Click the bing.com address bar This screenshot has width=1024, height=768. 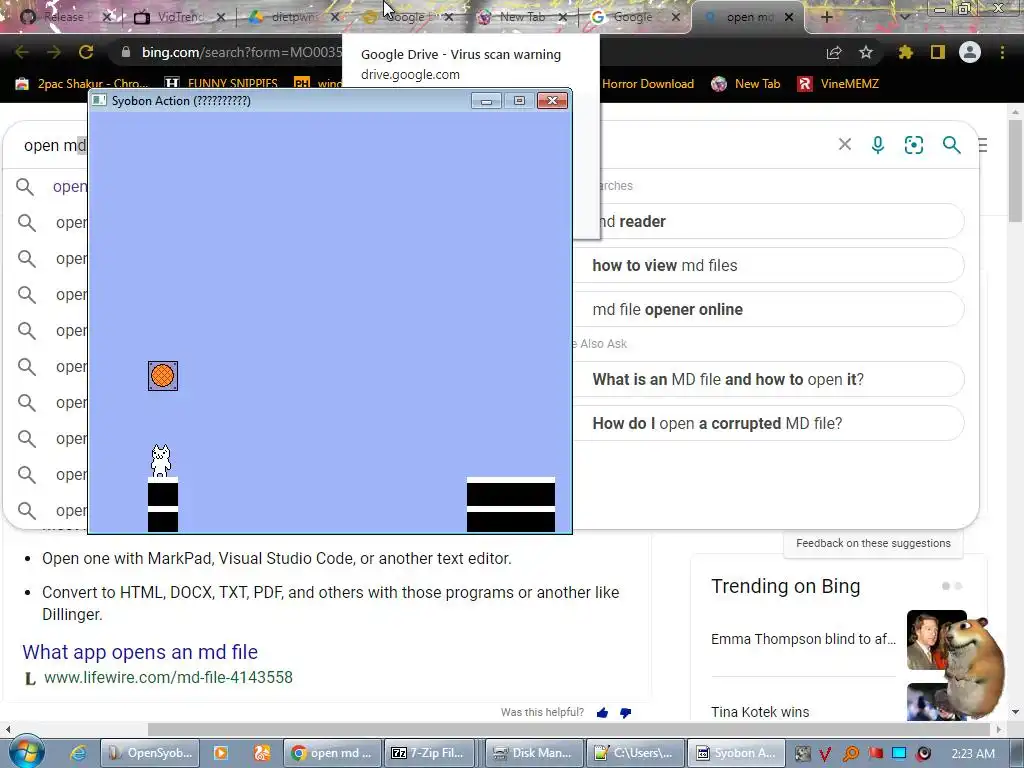[x=242, y=52]
